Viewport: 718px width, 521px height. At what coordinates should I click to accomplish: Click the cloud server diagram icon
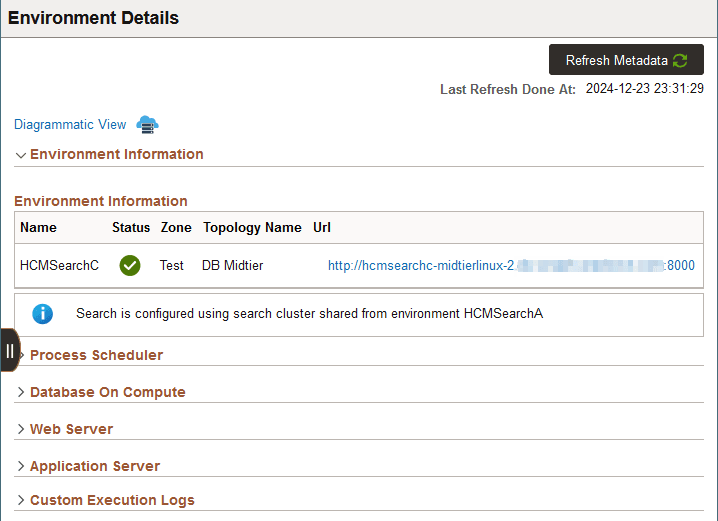point(147,125)
